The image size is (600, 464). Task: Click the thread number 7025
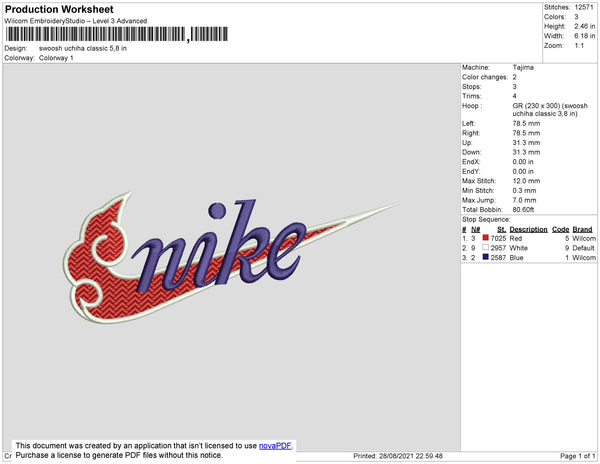click(498, 238)
